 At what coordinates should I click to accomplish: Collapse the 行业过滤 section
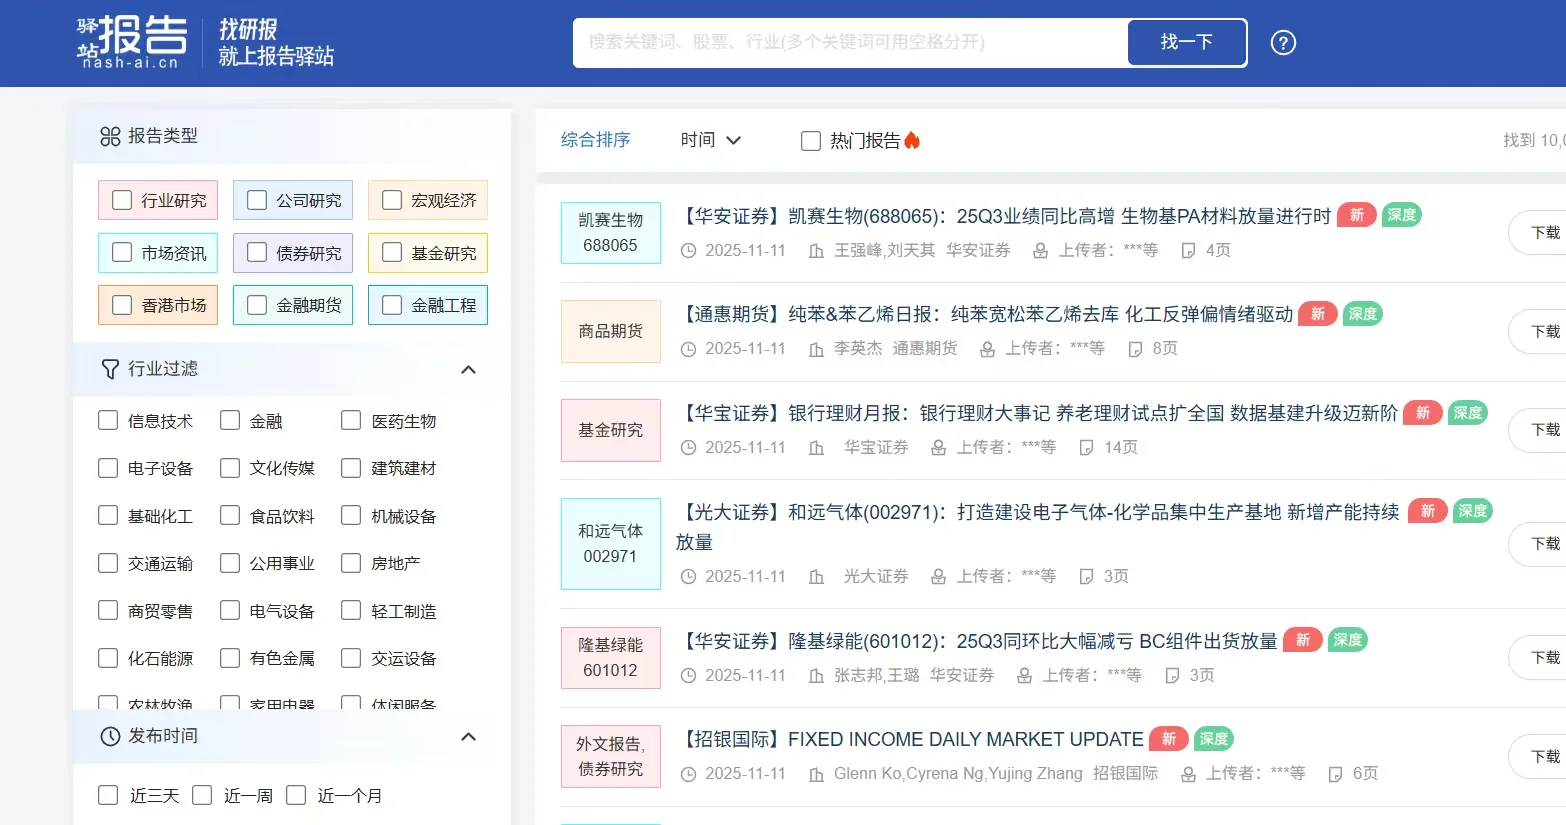468,369
